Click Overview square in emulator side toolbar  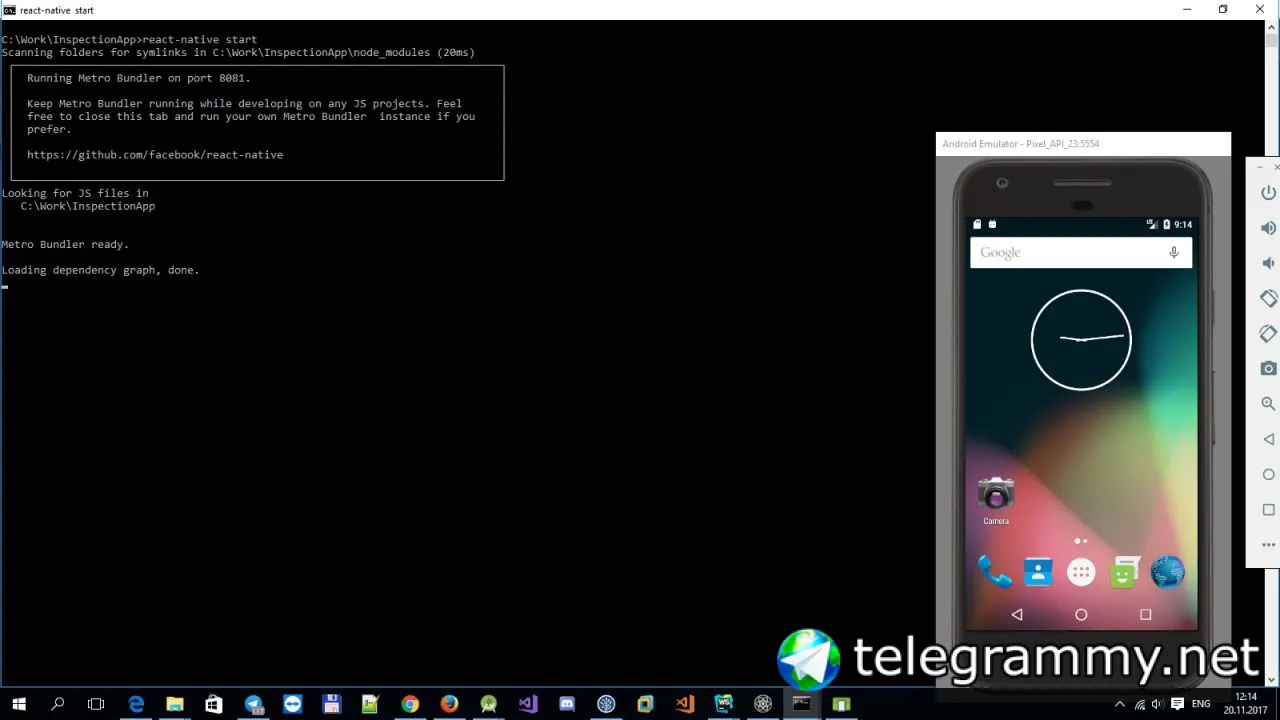click(x=1268, y=509)
